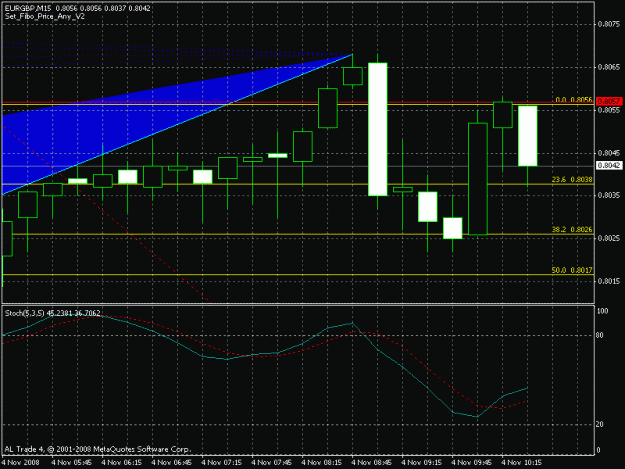Image resolution: width=625 pixels, height=469 pixels.
Task: Click the 4 Nov 10:15 time label
Action: click(x=521, y=463)
